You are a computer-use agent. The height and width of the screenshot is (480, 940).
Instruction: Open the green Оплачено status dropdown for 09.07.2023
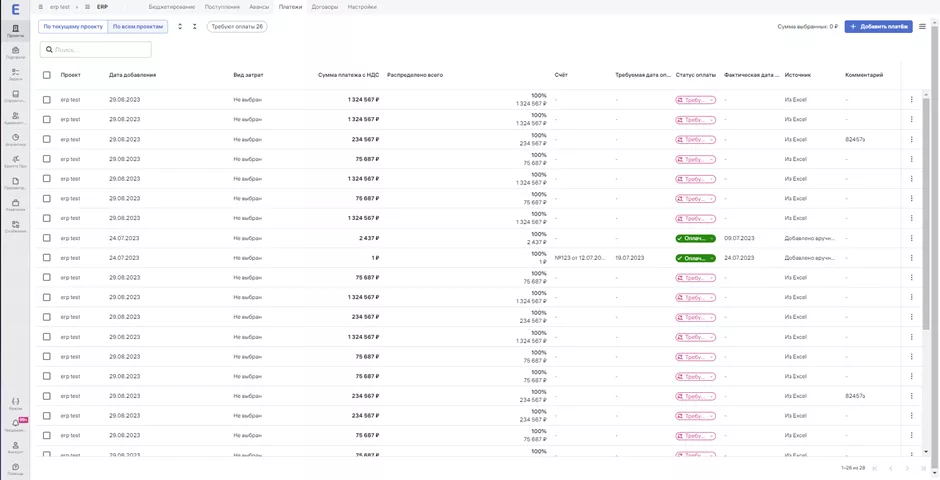pyautogui.click(x=695, y=238)
